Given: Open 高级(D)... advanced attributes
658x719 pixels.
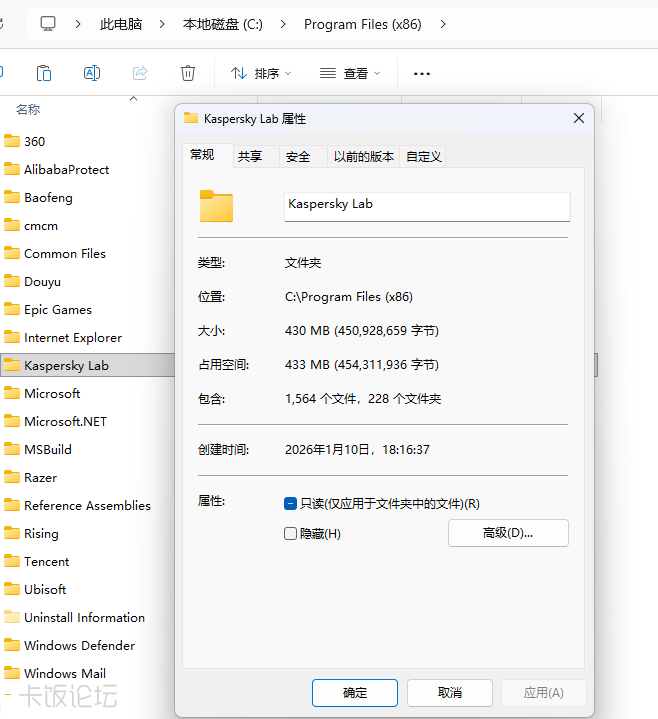Looking at the screenshot, I should [508, 533].
